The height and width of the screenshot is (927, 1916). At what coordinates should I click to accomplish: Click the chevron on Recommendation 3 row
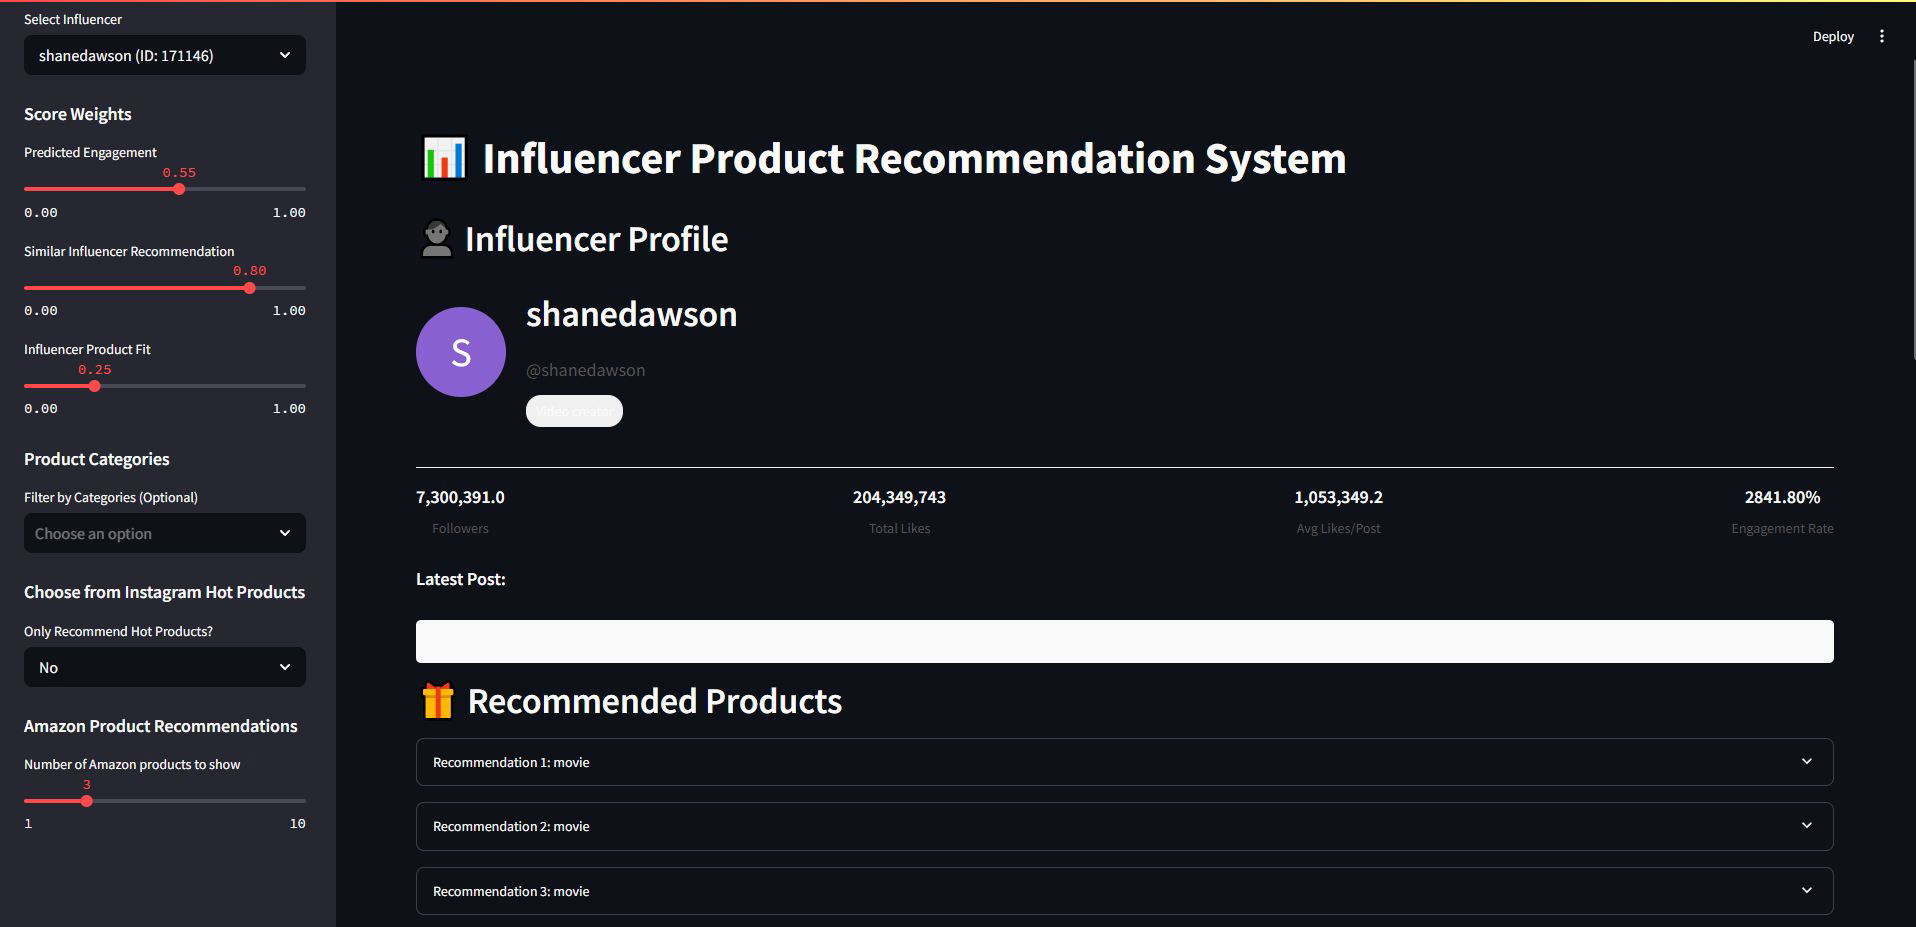tap(1806, 891)
